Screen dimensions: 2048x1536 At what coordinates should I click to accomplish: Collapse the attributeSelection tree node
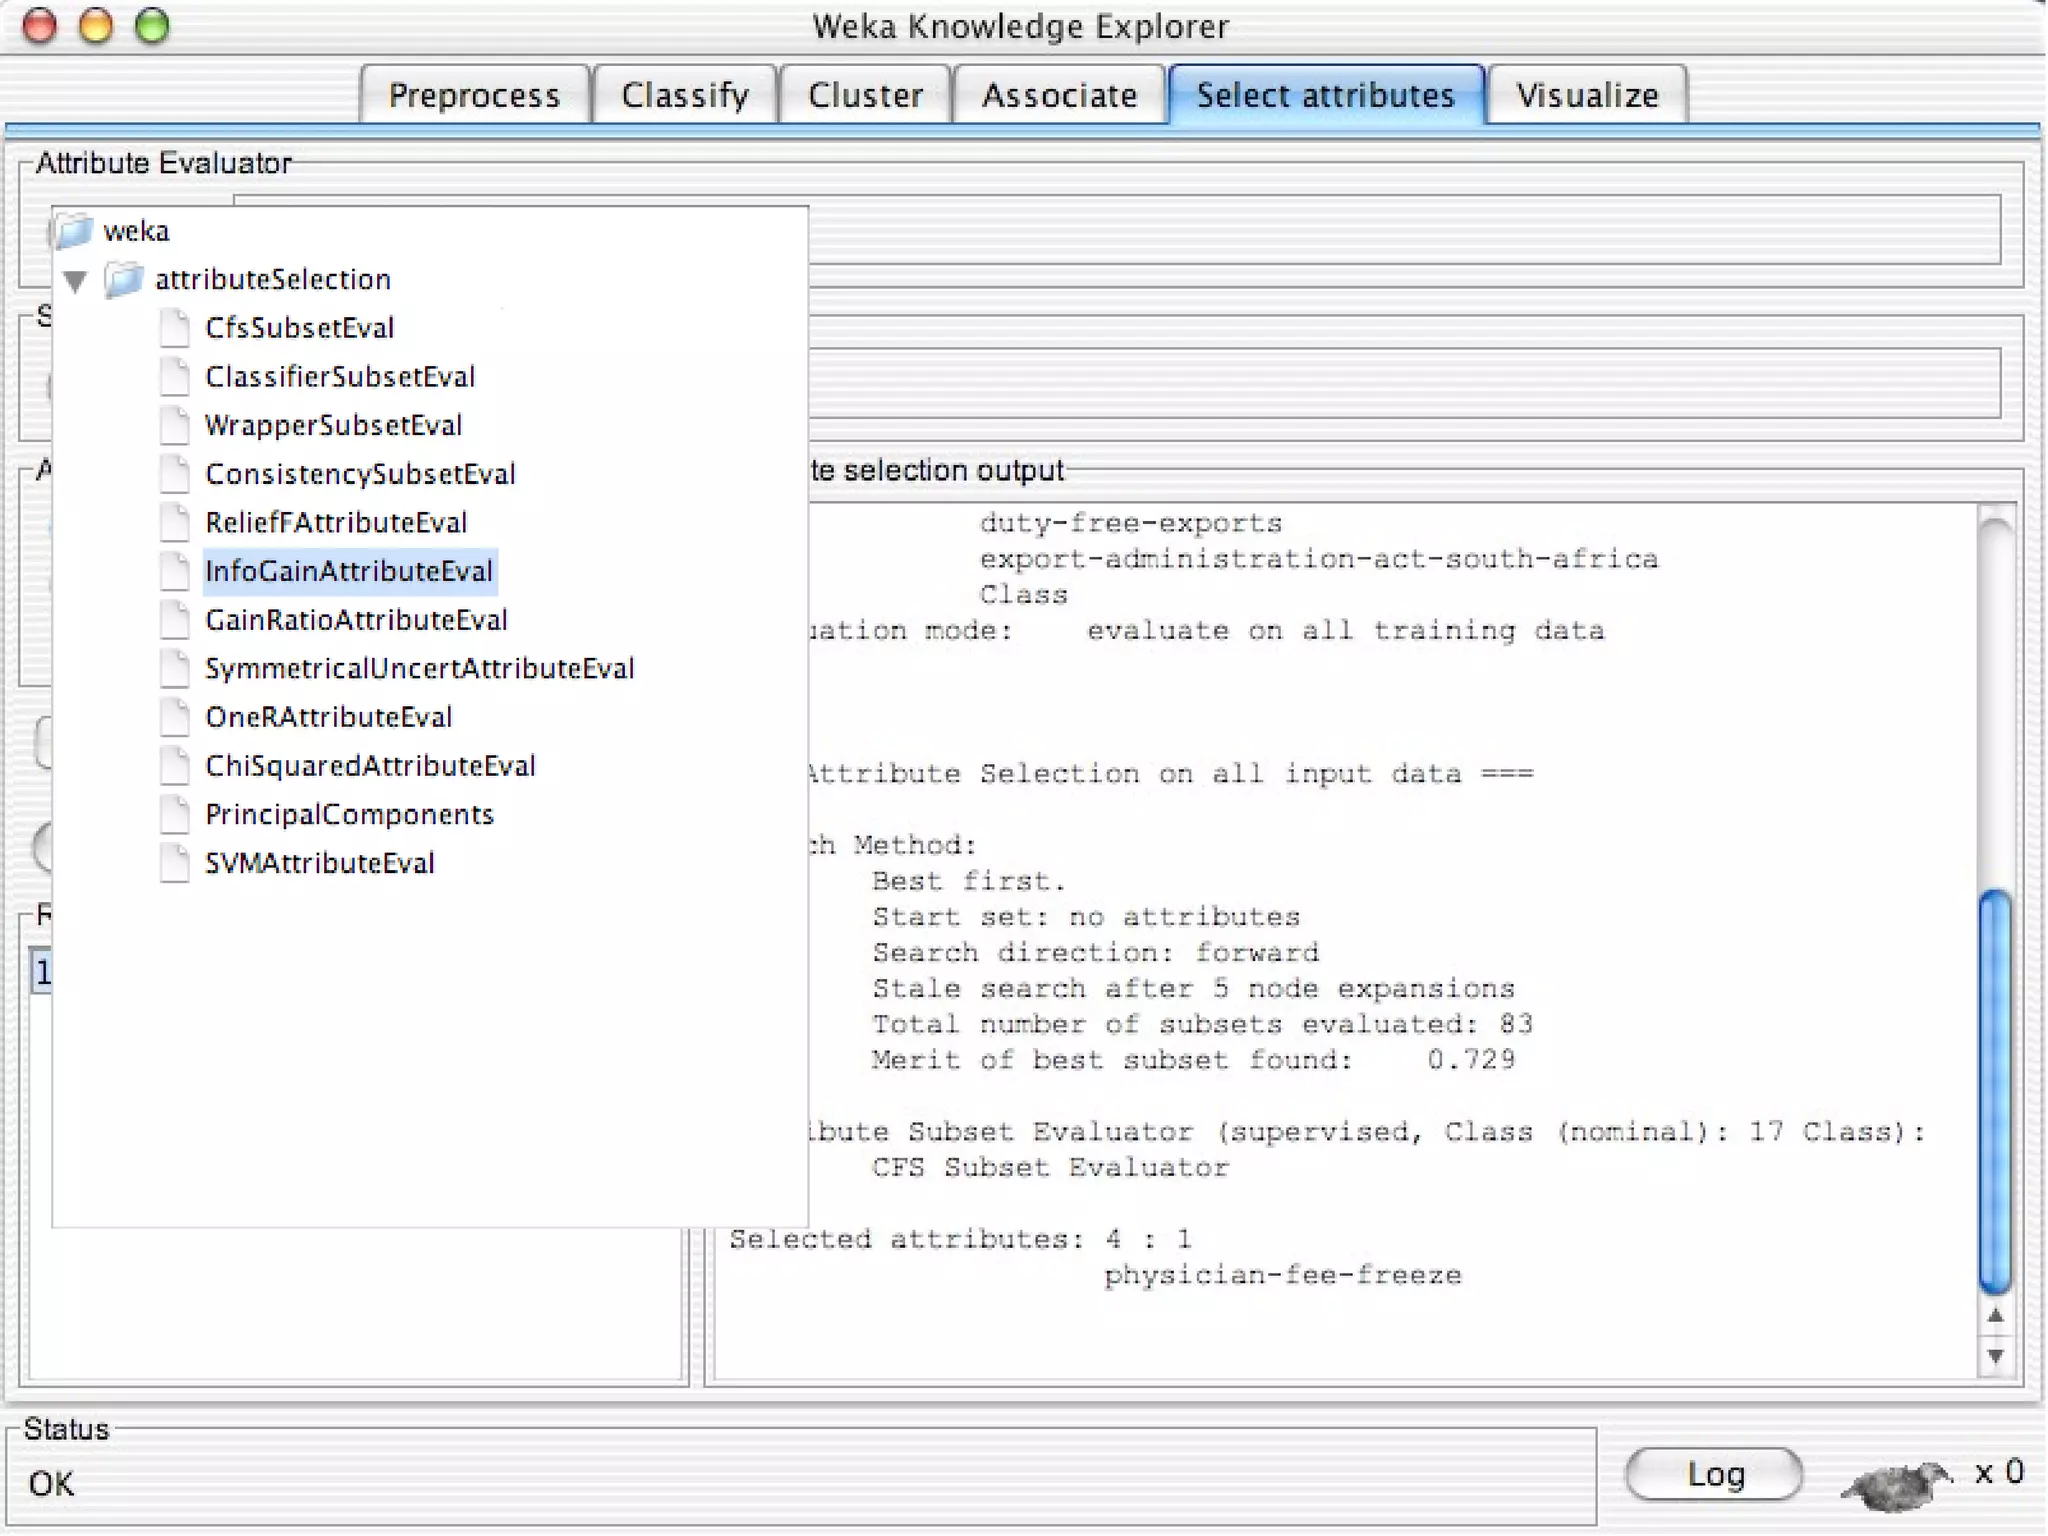click(76, 280)
